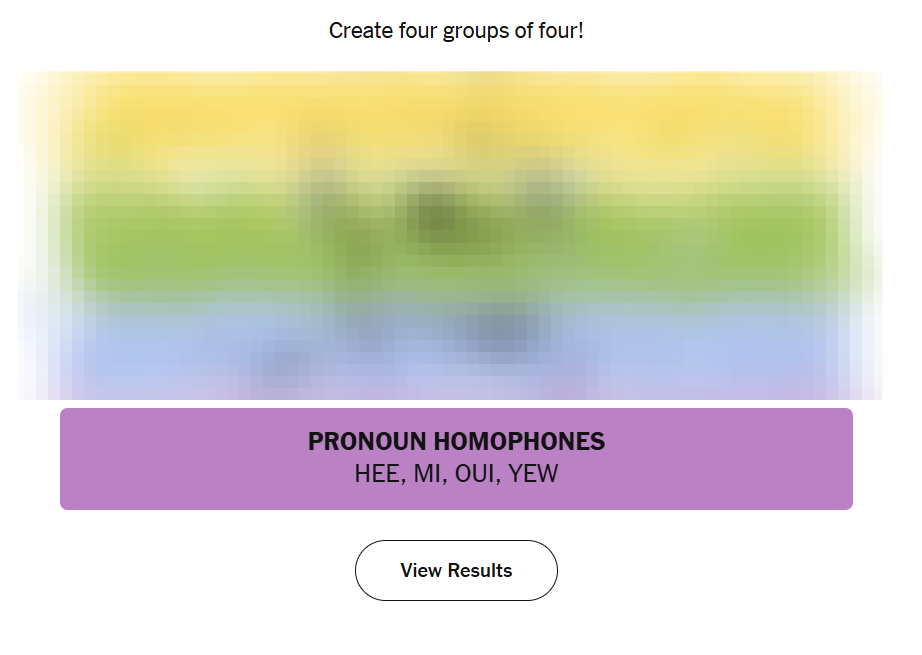Click the View Results button

click(x=456, y=571)
